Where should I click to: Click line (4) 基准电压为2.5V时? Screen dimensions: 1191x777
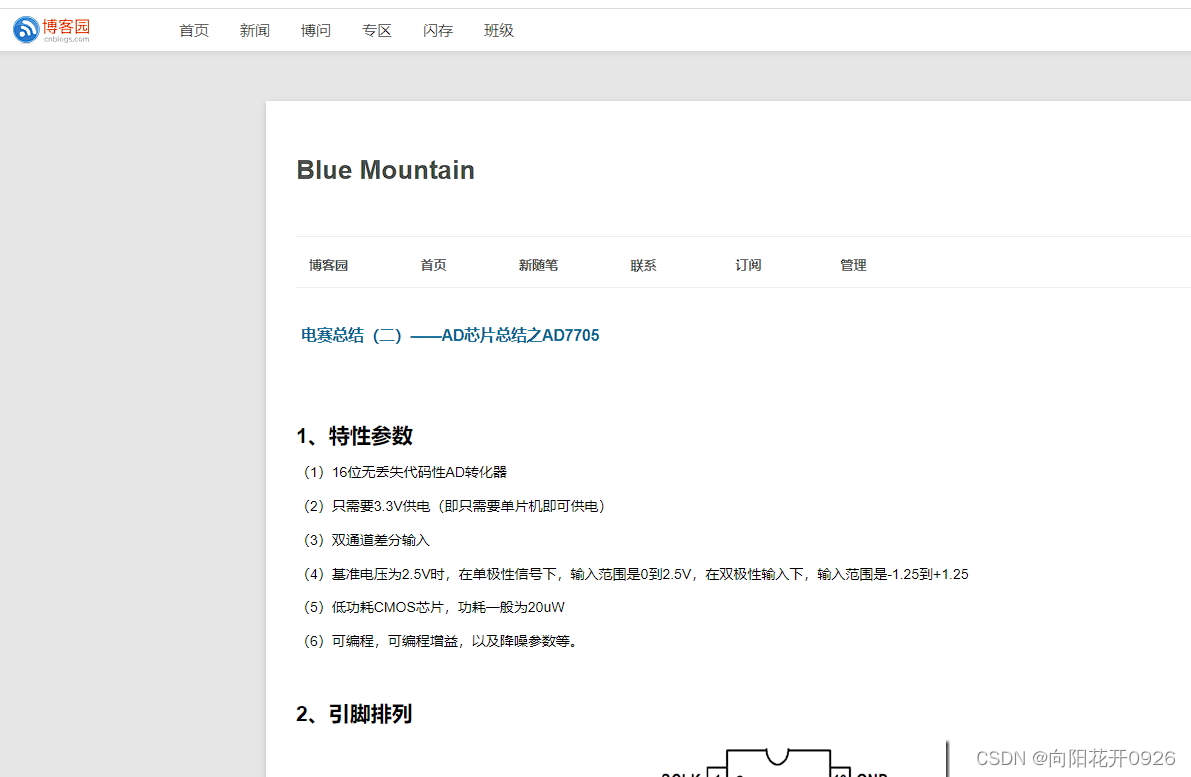coord(635,574)
